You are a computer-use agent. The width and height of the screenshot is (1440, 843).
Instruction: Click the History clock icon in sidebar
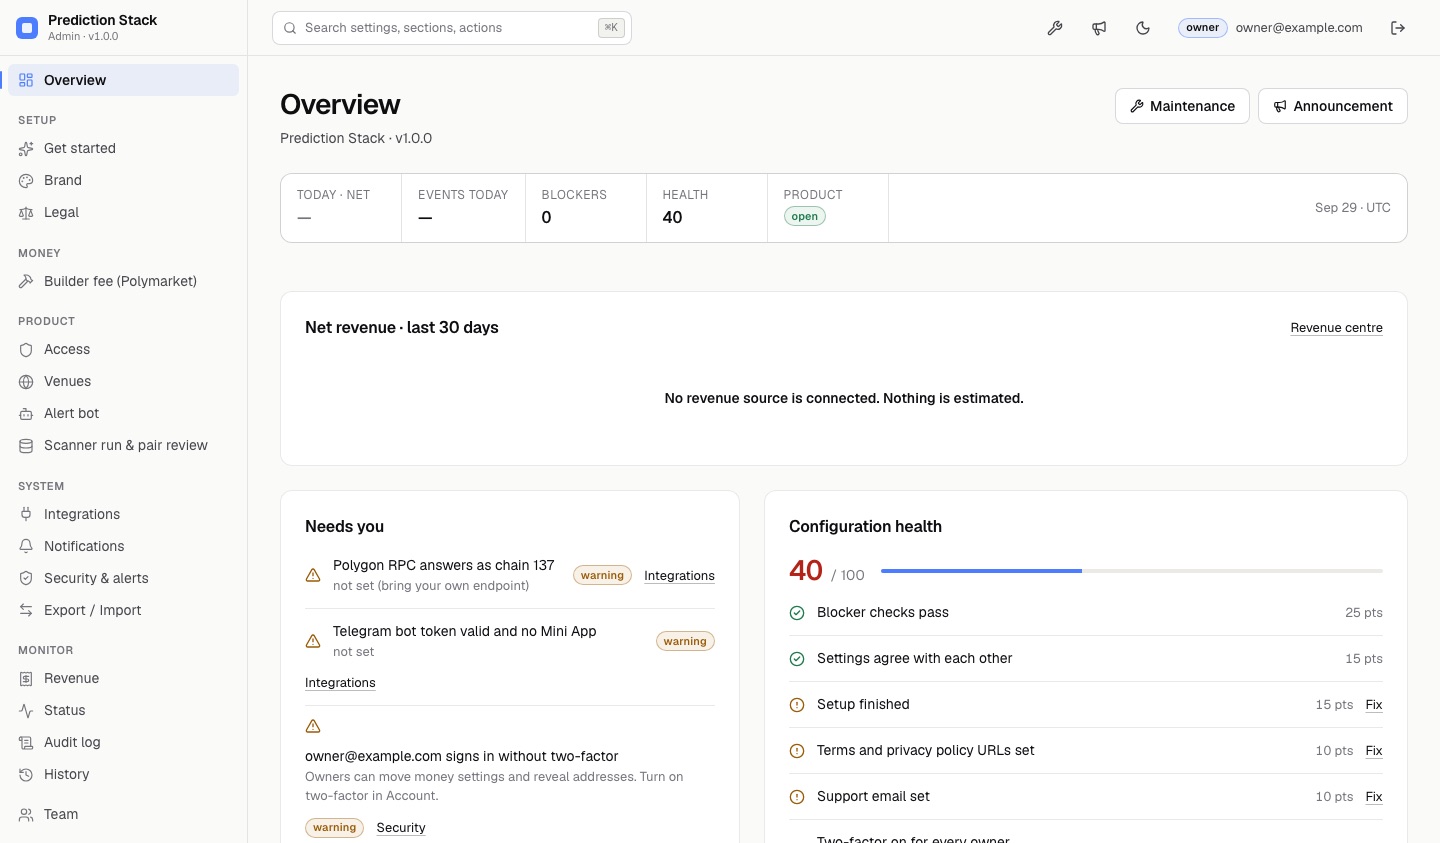[x=26, y=775]
